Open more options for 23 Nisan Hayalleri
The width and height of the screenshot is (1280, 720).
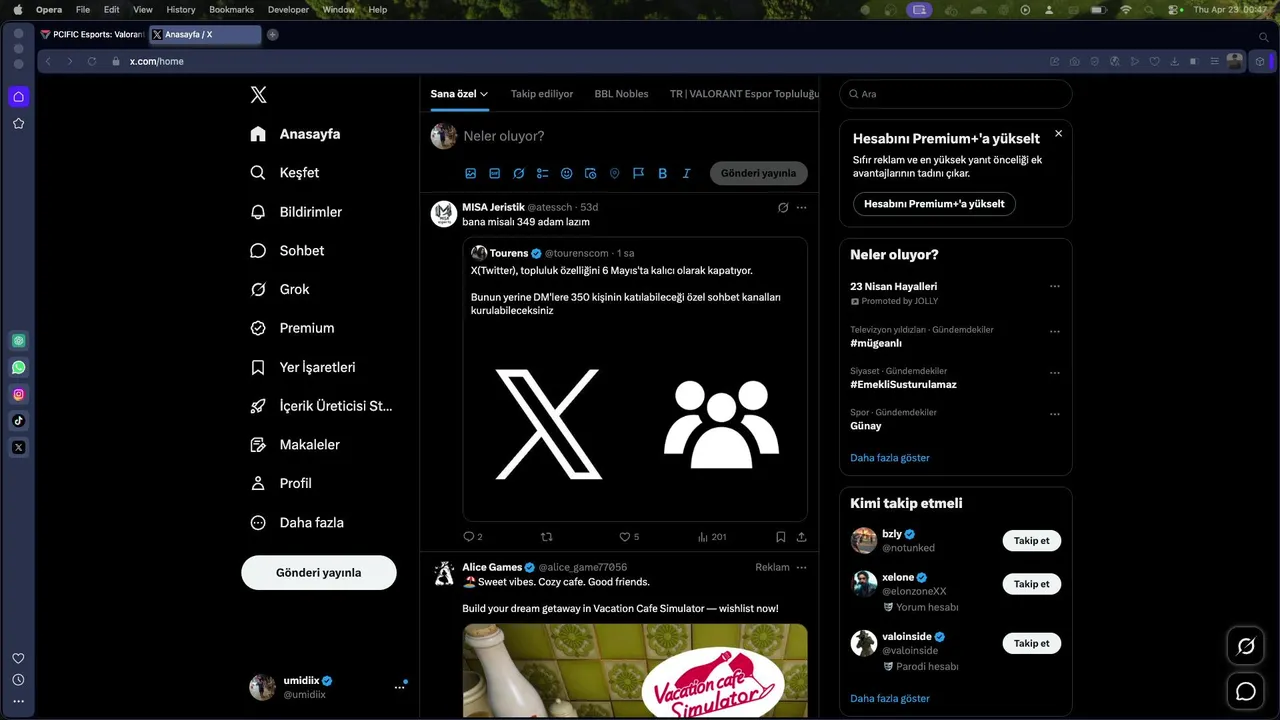[1054, 287]
